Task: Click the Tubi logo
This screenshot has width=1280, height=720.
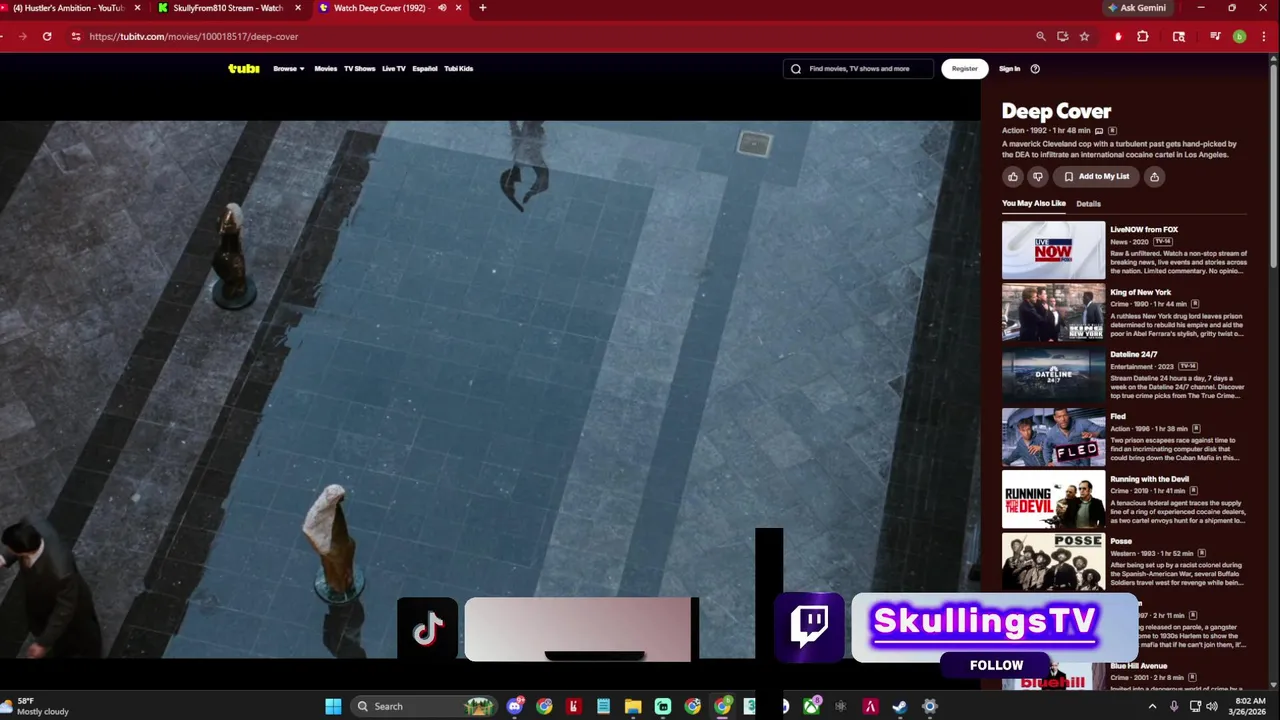Action: tap(243, 69)
